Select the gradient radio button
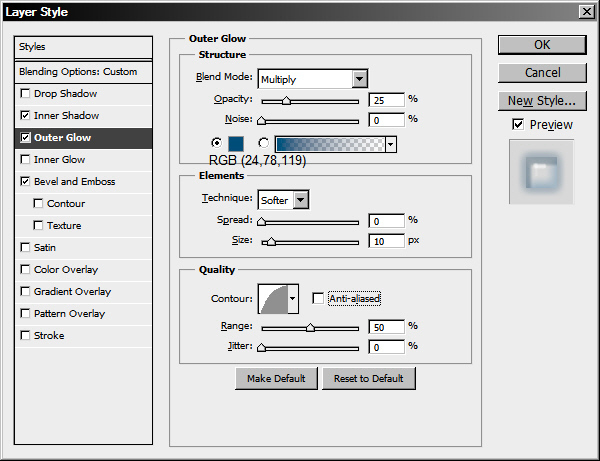600x461 pixels. [263, 143]
